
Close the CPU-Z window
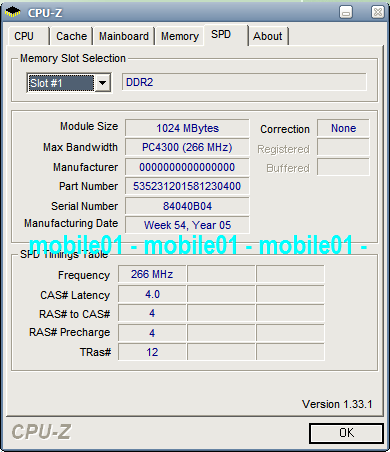coord(377,13)
